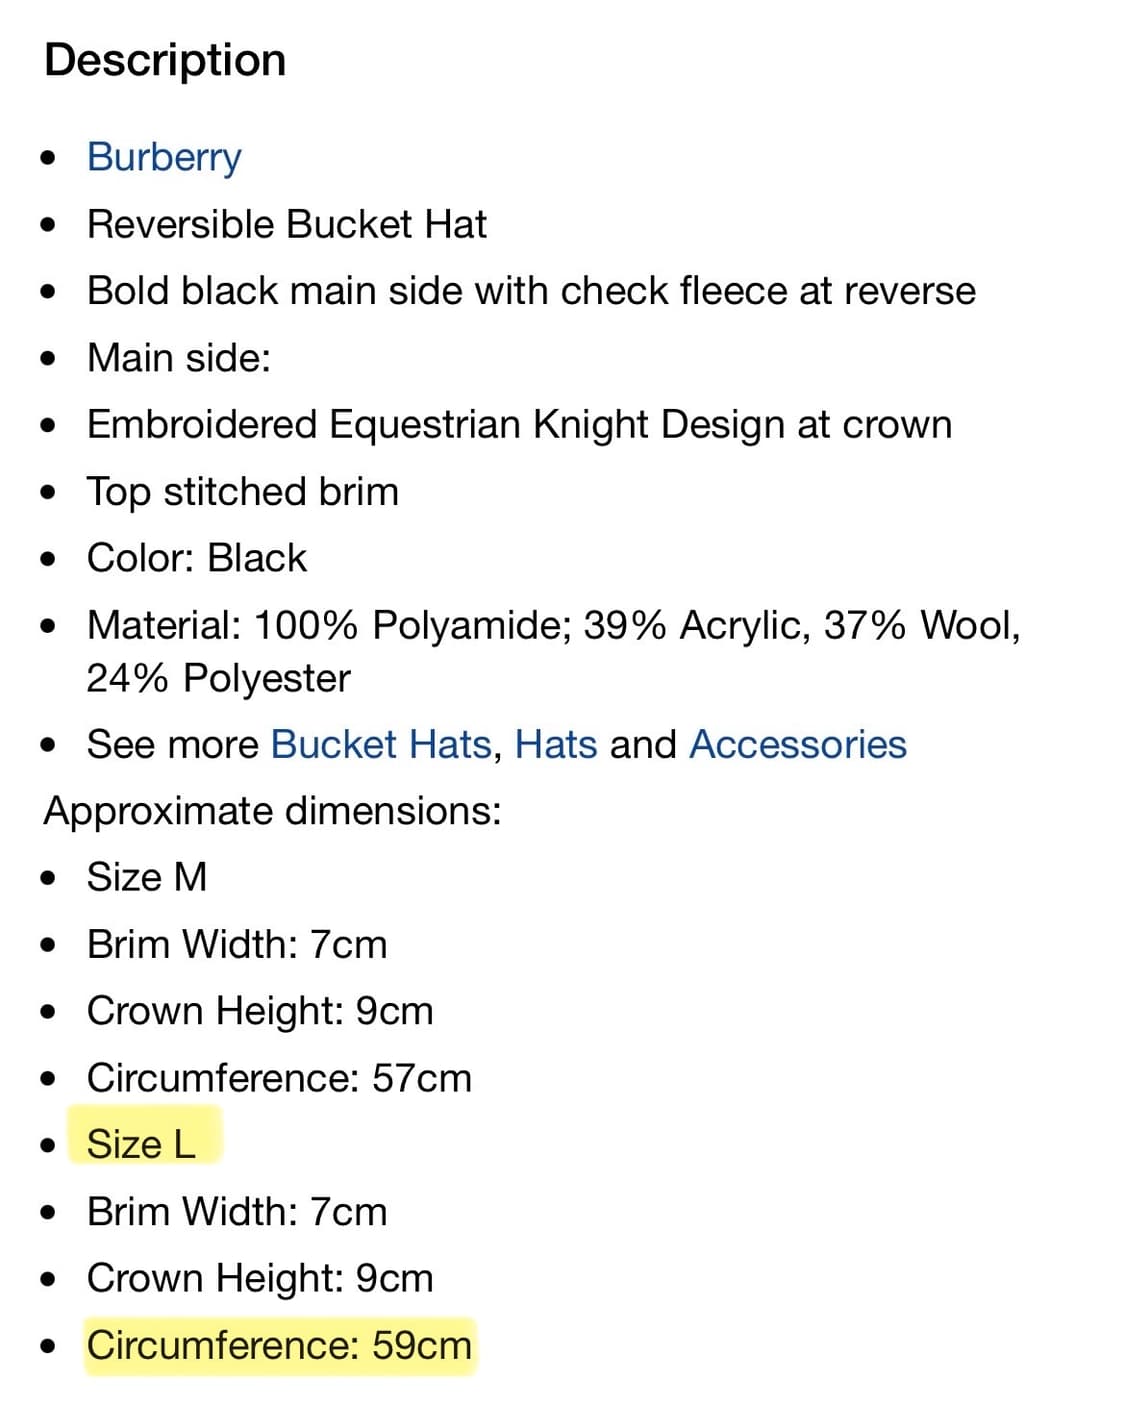The height and width of the screenshot is (1412, 1125).
Task: Click the 24% Polyester text
Action: [x=218, y=678]
